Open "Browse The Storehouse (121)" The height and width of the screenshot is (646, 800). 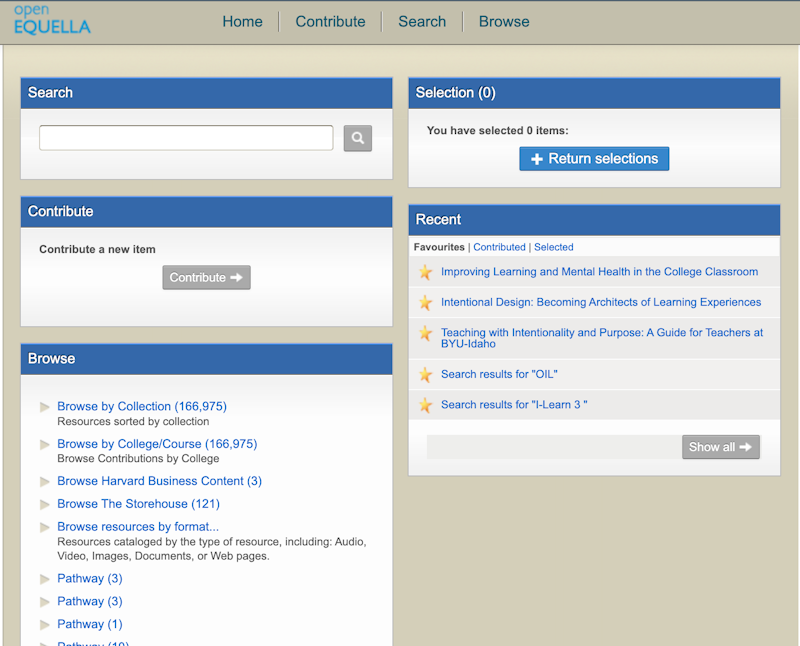pyautogui.click(x=138, y=504)
